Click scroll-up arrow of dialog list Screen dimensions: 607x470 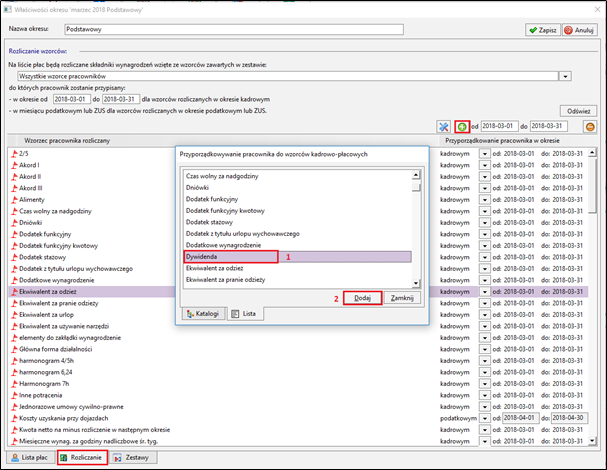pos(416,175)
